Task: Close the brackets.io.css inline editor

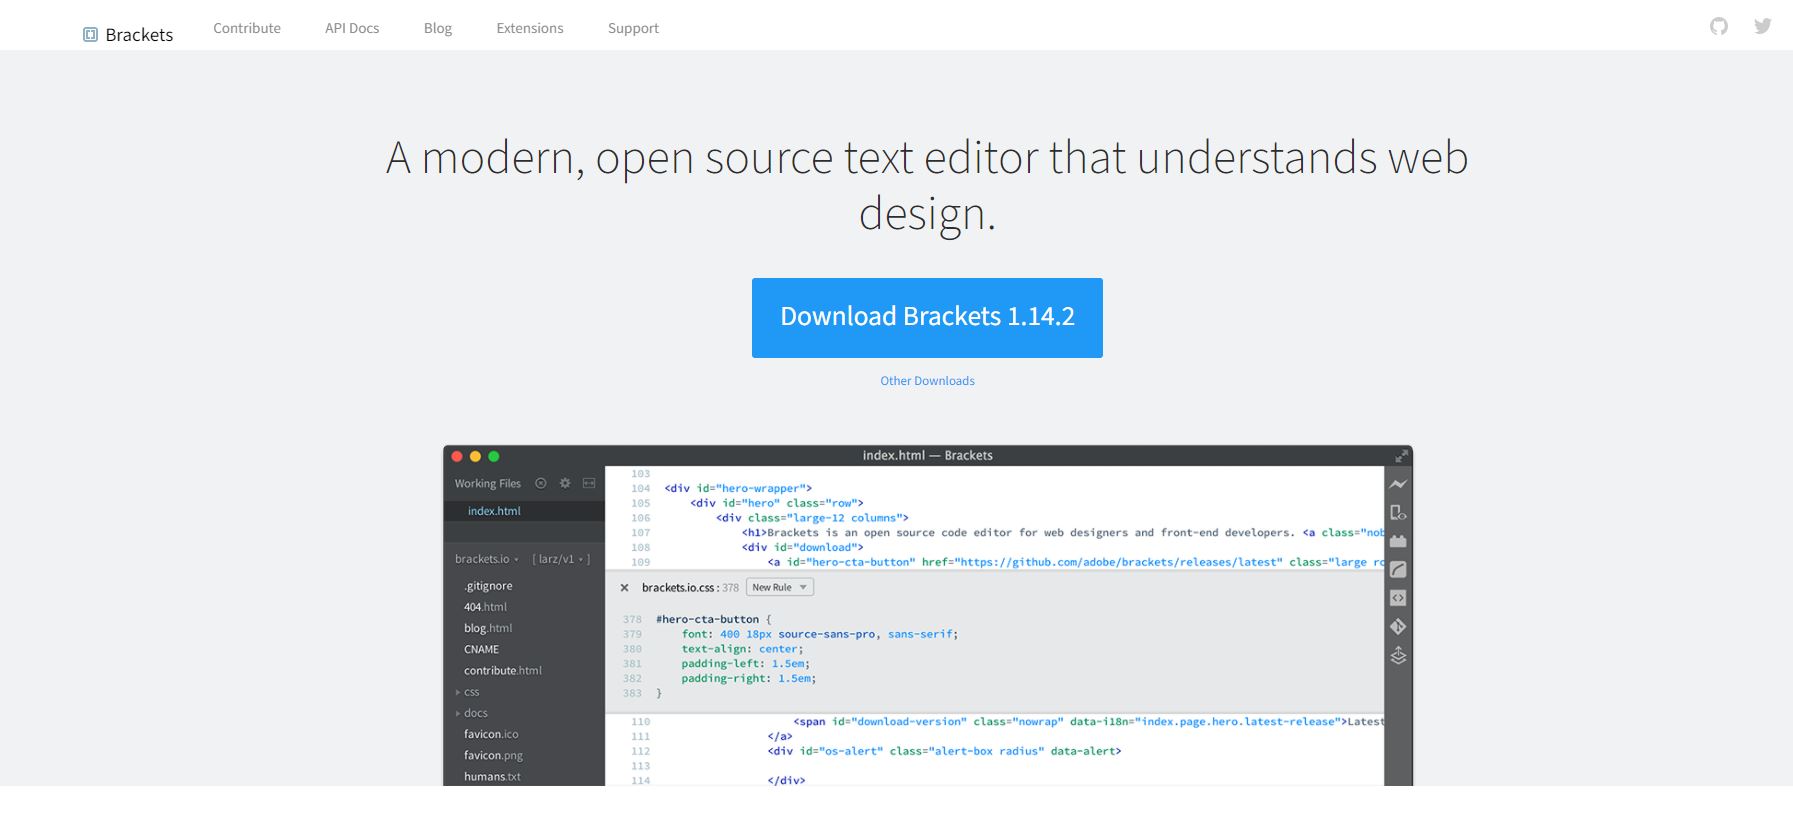Action: [624, 588]
